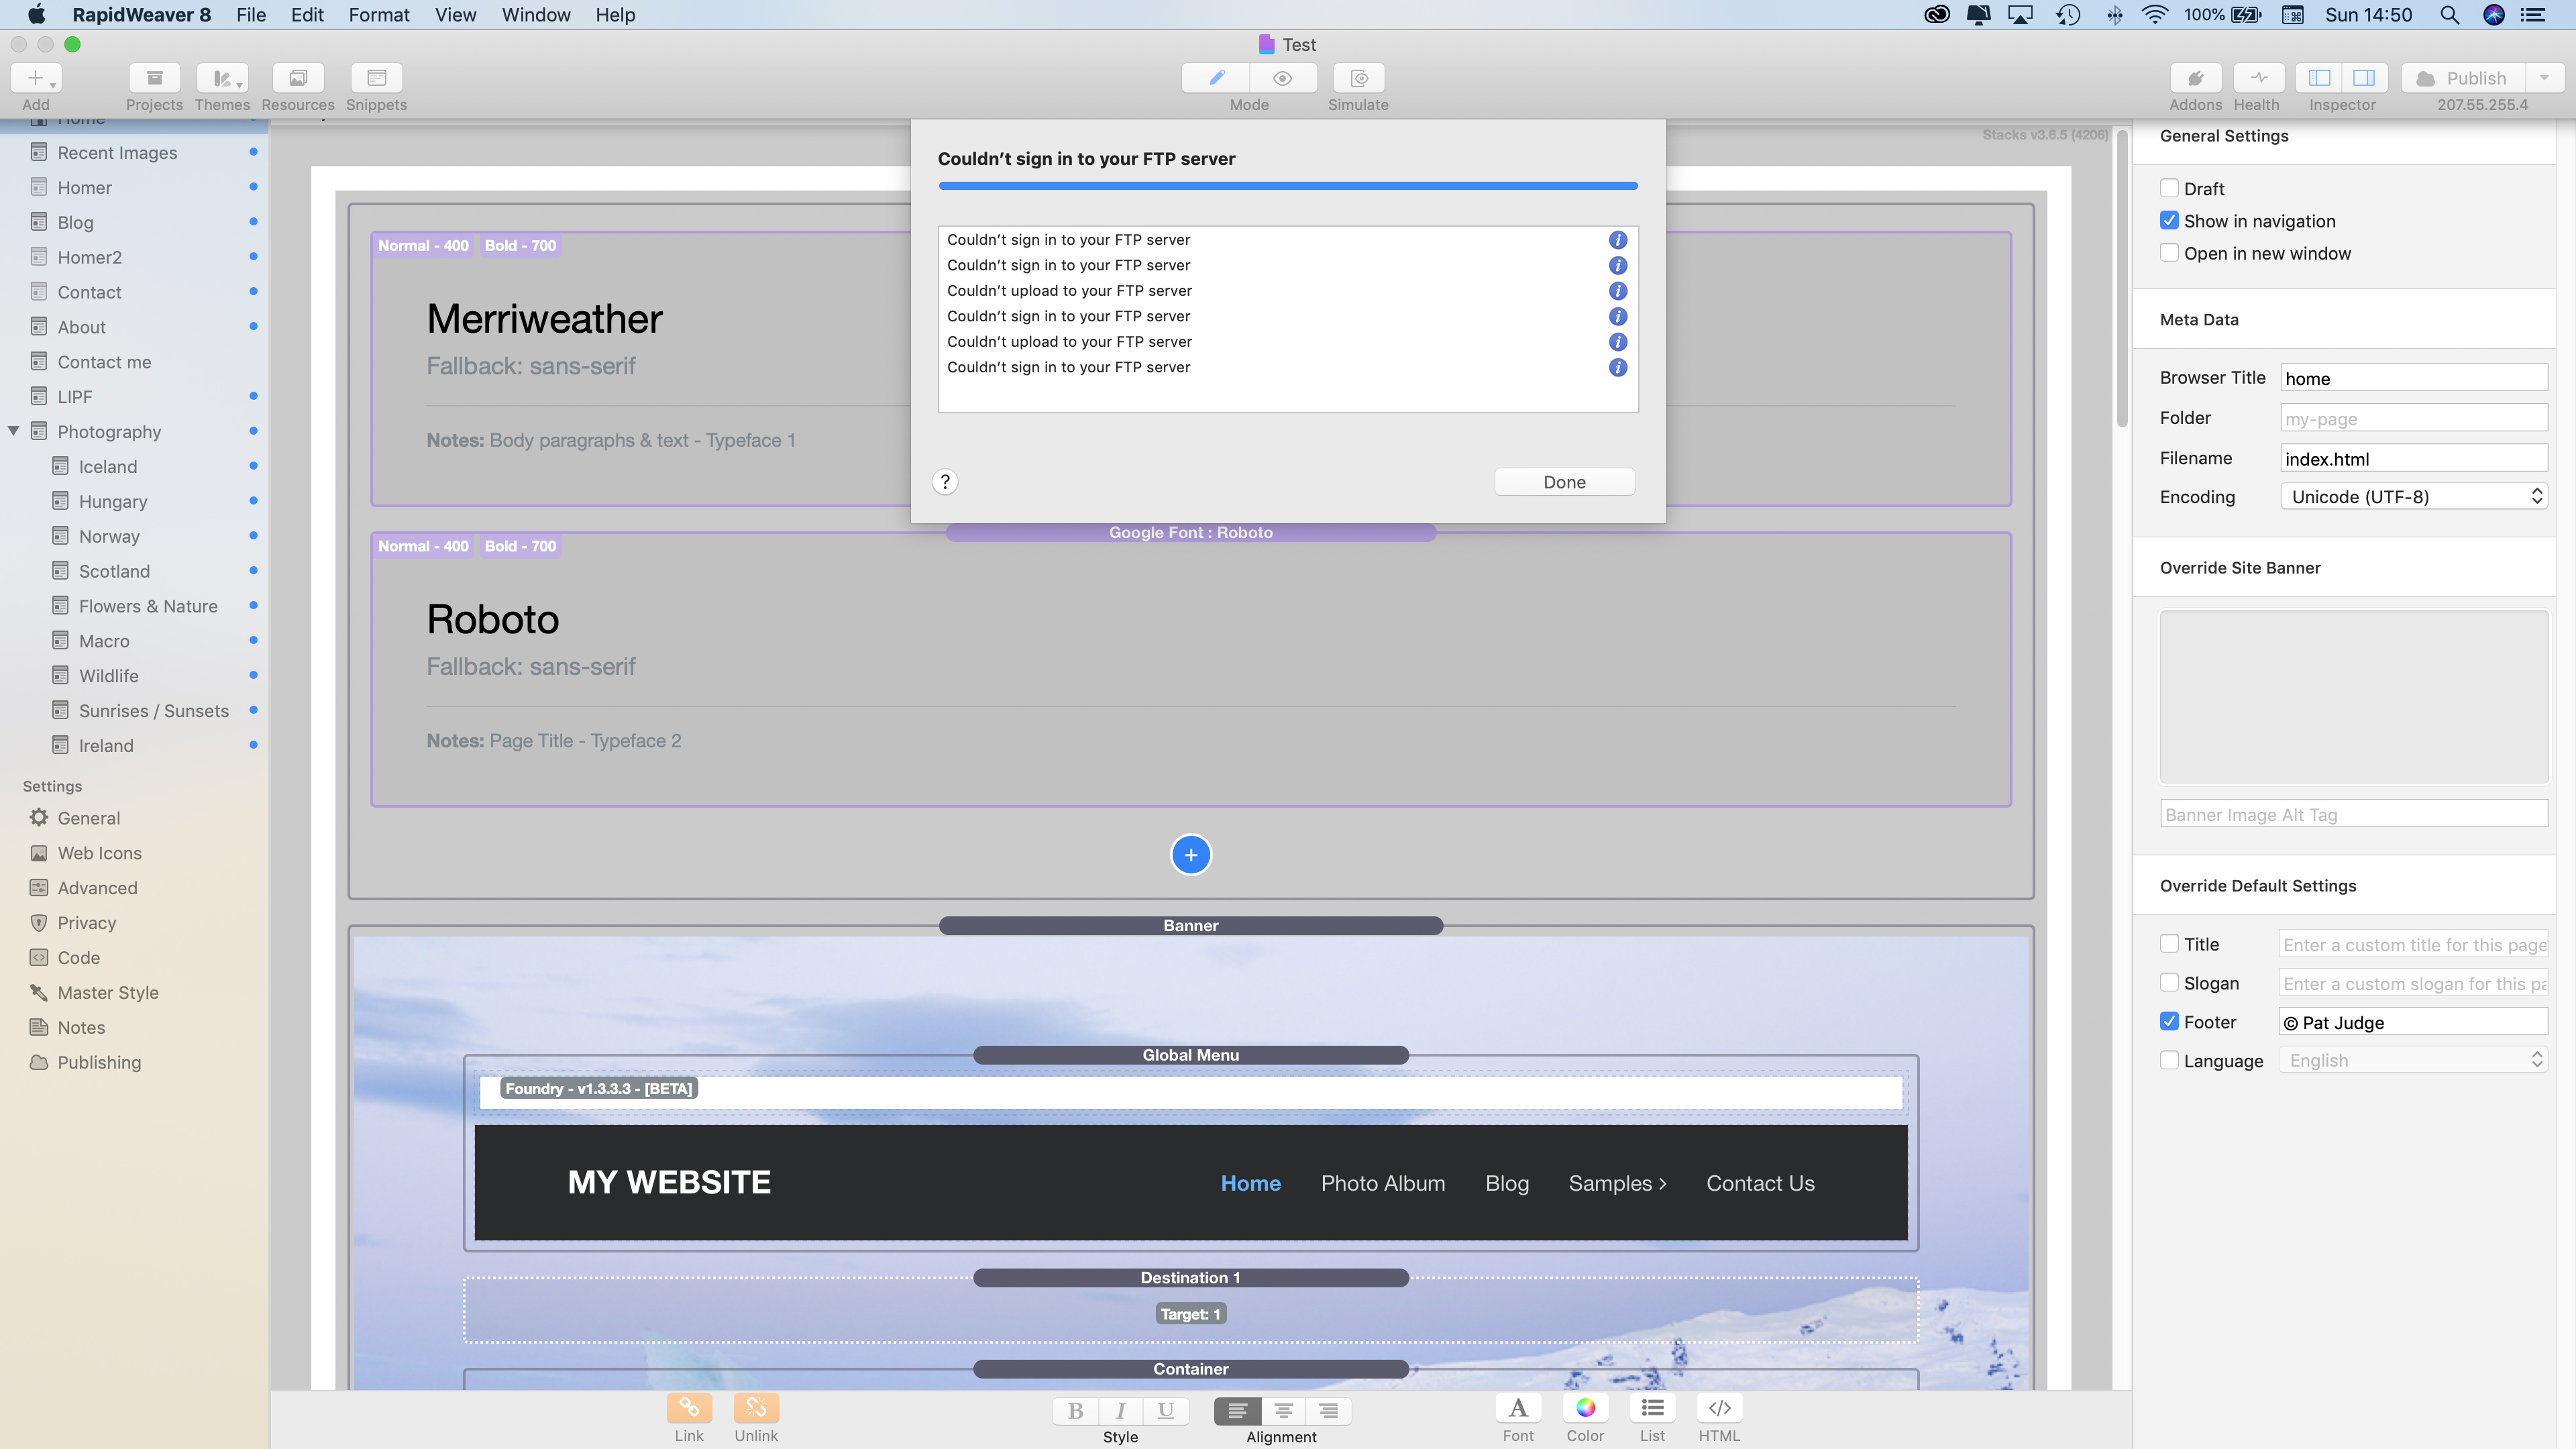Disable the Footer override checkbox
2576x1449 pixels.
click(x=2169, y=1022)
